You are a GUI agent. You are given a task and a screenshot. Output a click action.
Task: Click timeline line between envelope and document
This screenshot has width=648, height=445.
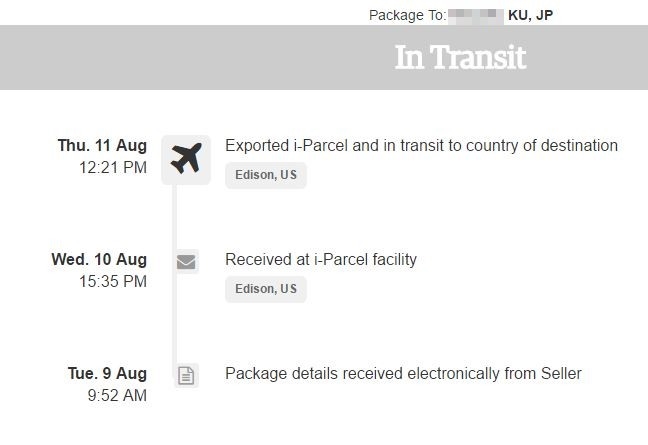click(174, 318)
